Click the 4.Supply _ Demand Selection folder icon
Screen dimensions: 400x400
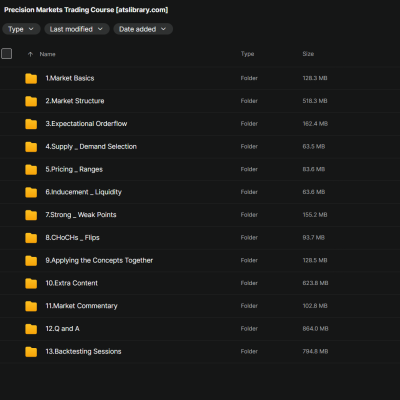31,147
